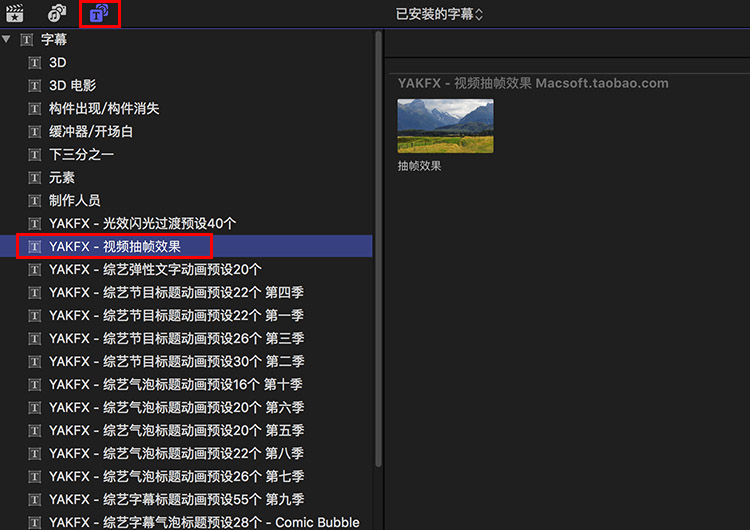Click the title icon beside 3D 电影

[34, 86]
